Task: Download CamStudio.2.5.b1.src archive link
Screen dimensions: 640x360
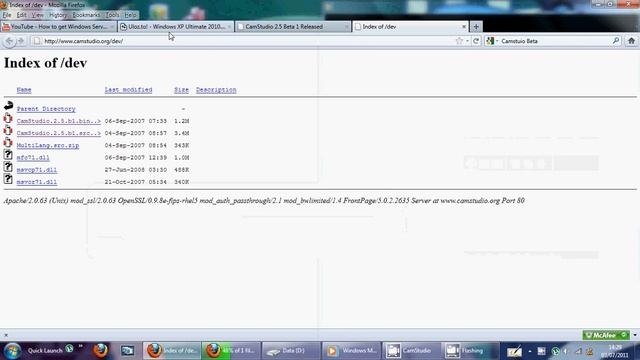Action: (59, 133)
